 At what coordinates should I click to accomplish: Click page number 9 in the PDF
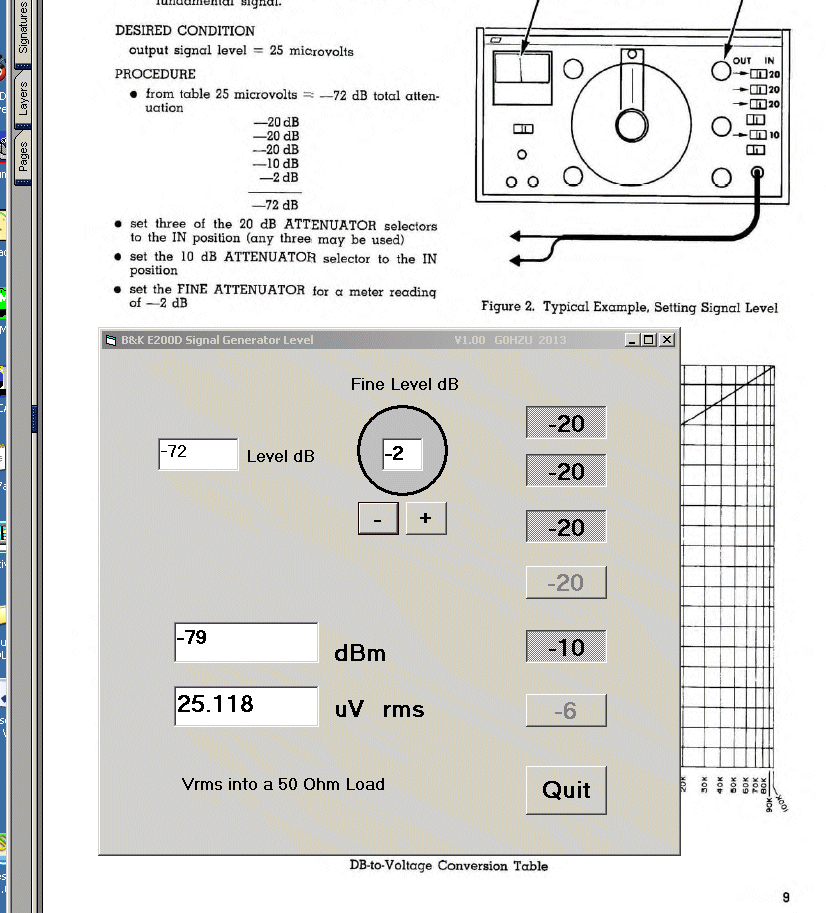(x=786, y=897)
